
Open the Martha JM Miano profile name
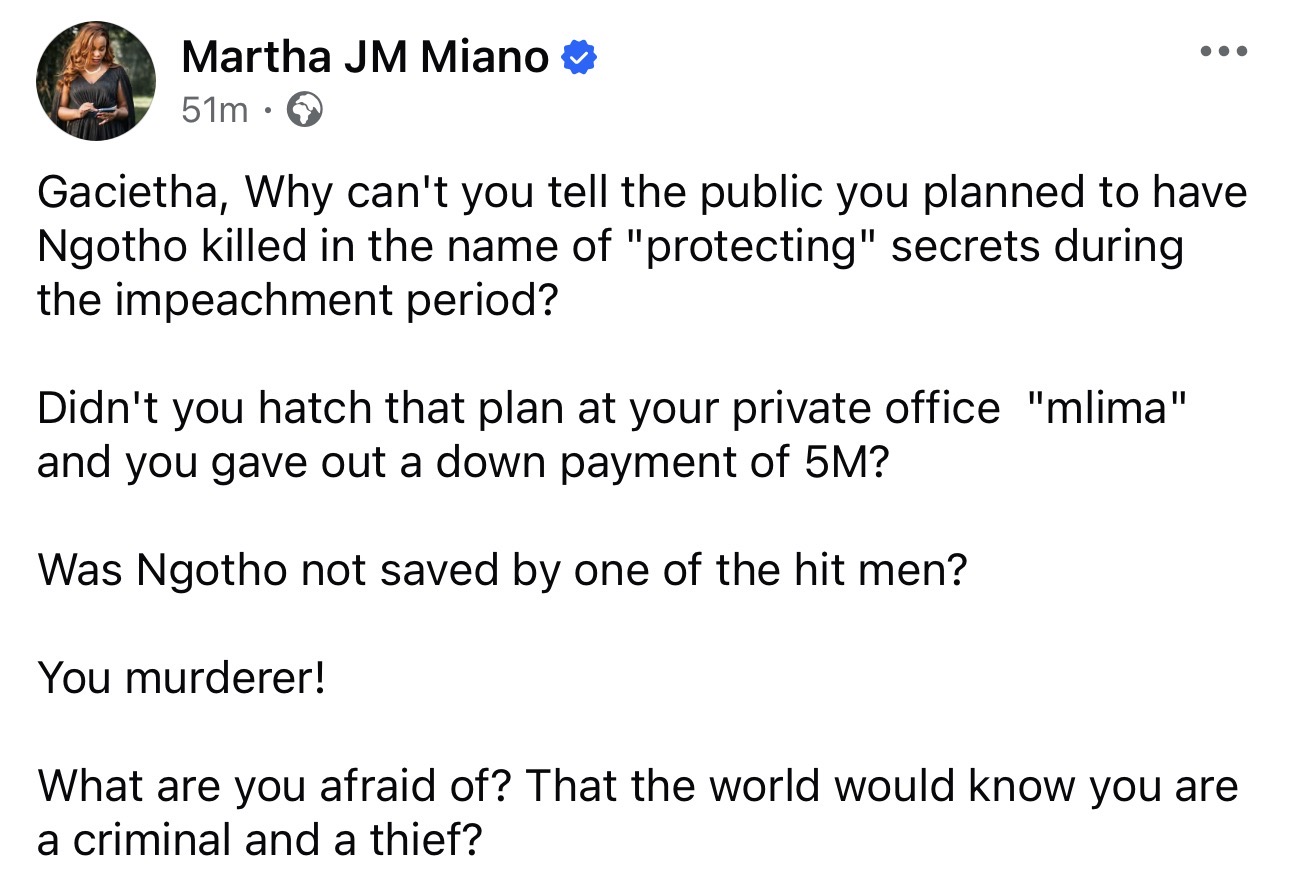(365, 59)
